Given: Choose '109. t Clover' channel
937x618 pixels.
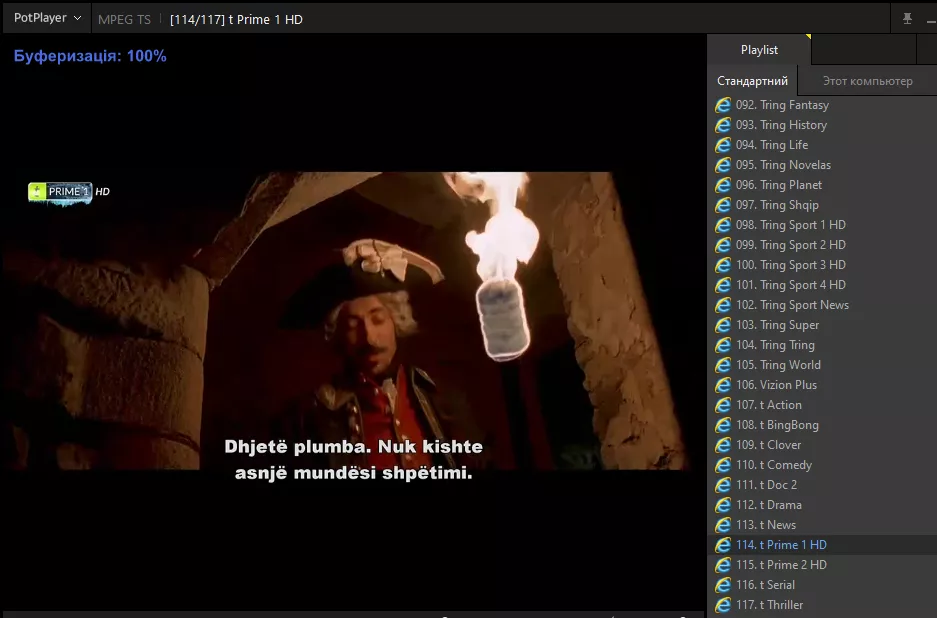Looking at the screenshot, I should coord(822,445).
